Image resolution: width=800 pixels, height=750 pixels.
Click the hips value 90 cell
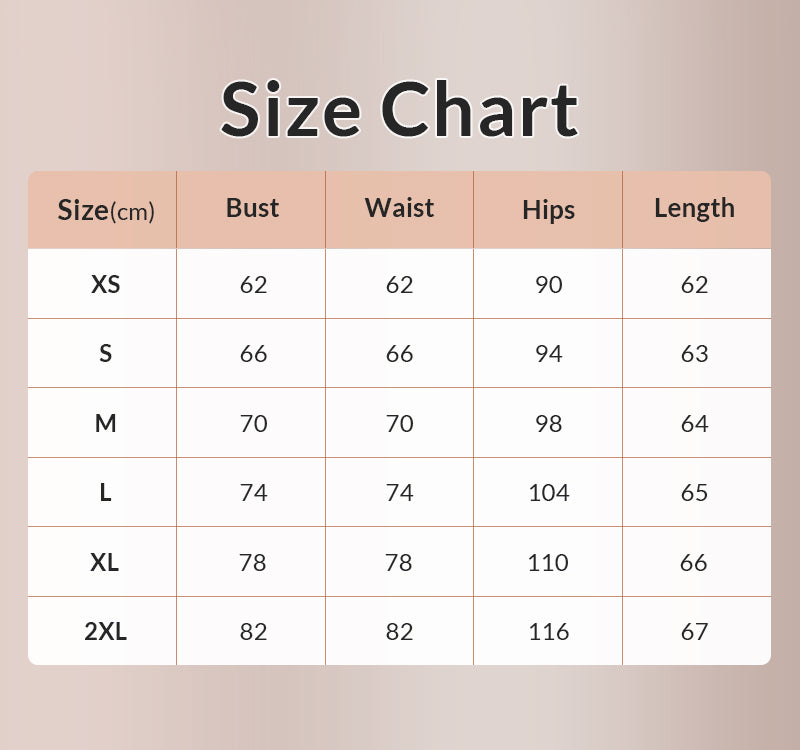pos(548,285)
